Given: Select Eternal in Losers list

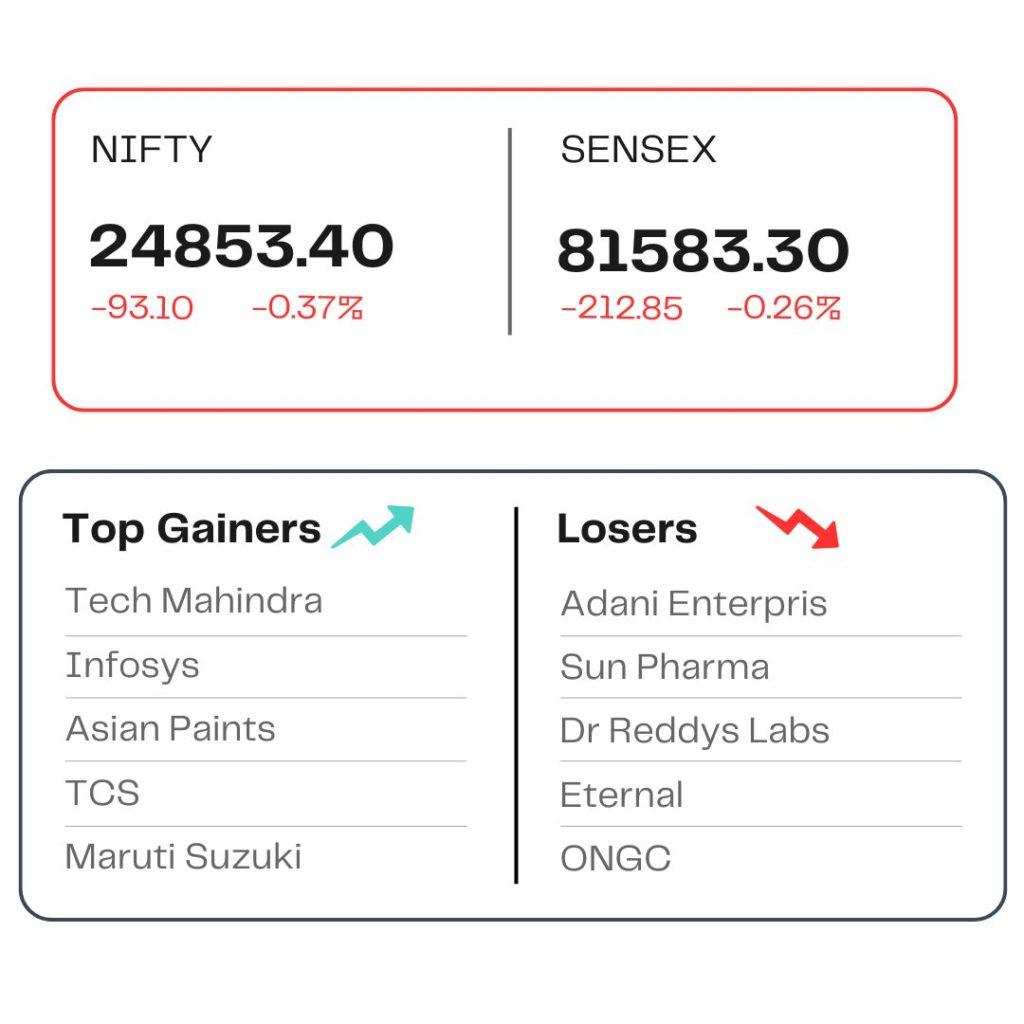Looking at the screenshot, I should [x=622, y=795].
